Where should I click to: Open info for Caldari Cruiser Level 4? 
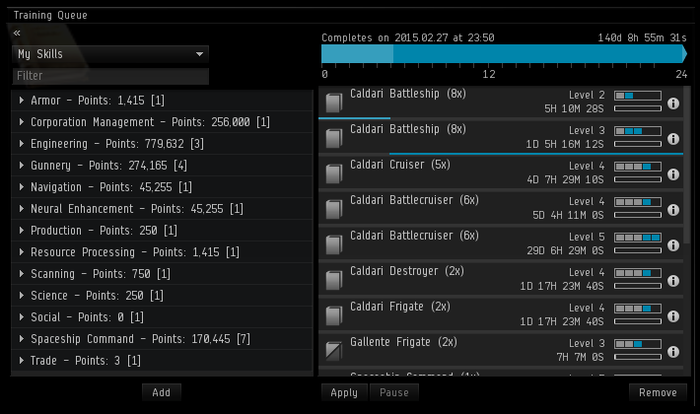(x=673, y=174)
